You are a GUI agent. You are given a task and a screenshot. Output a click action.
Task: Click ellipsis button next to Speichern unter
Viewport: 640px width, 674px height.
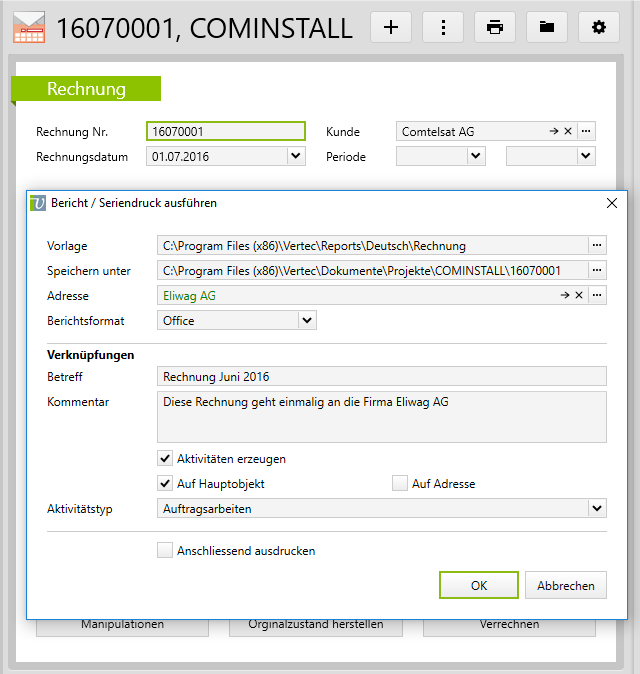coord(597,271)
